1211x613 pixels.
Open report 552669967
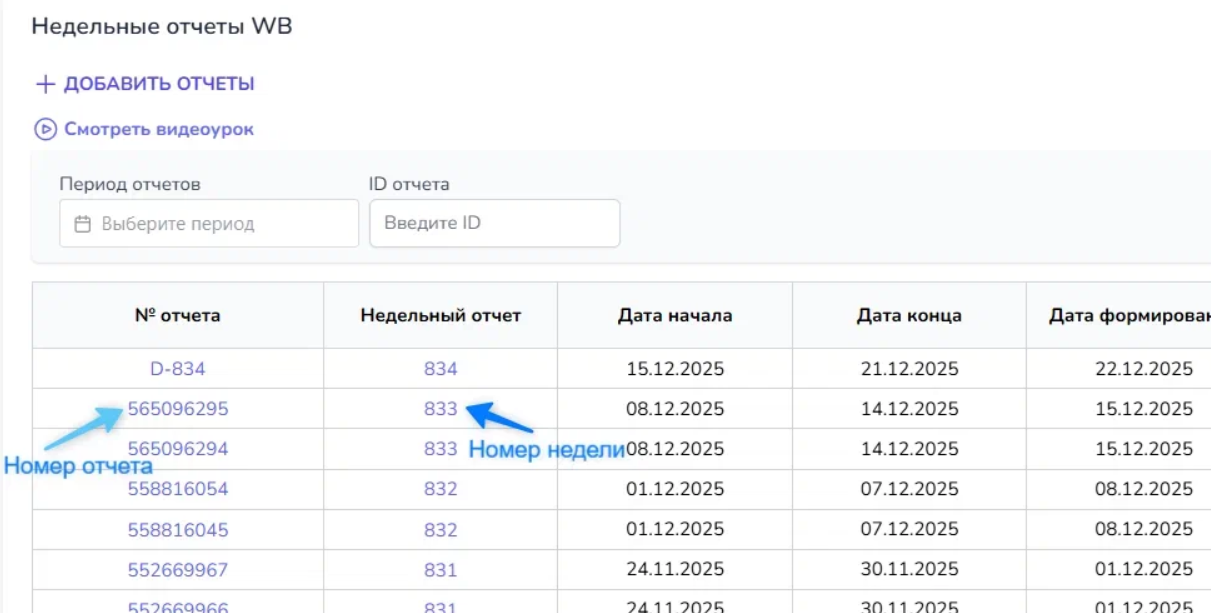click(x=178, y=570)
